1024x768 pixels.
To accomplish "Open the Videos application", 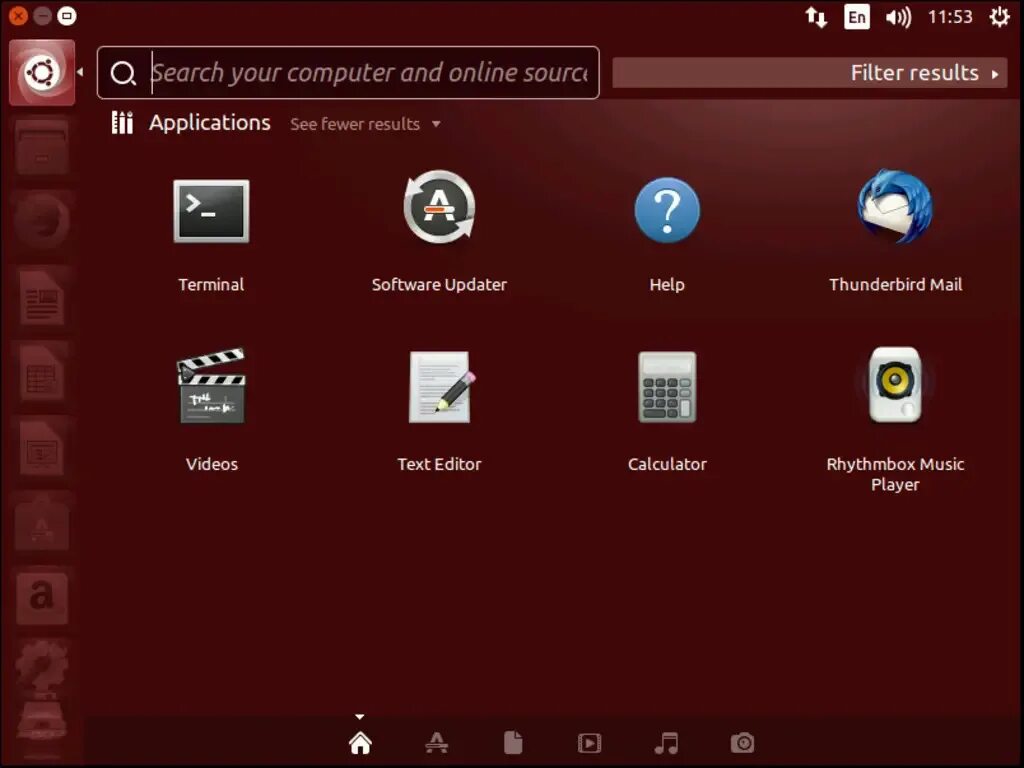I will pyautogui.click(x=212, y=386).
